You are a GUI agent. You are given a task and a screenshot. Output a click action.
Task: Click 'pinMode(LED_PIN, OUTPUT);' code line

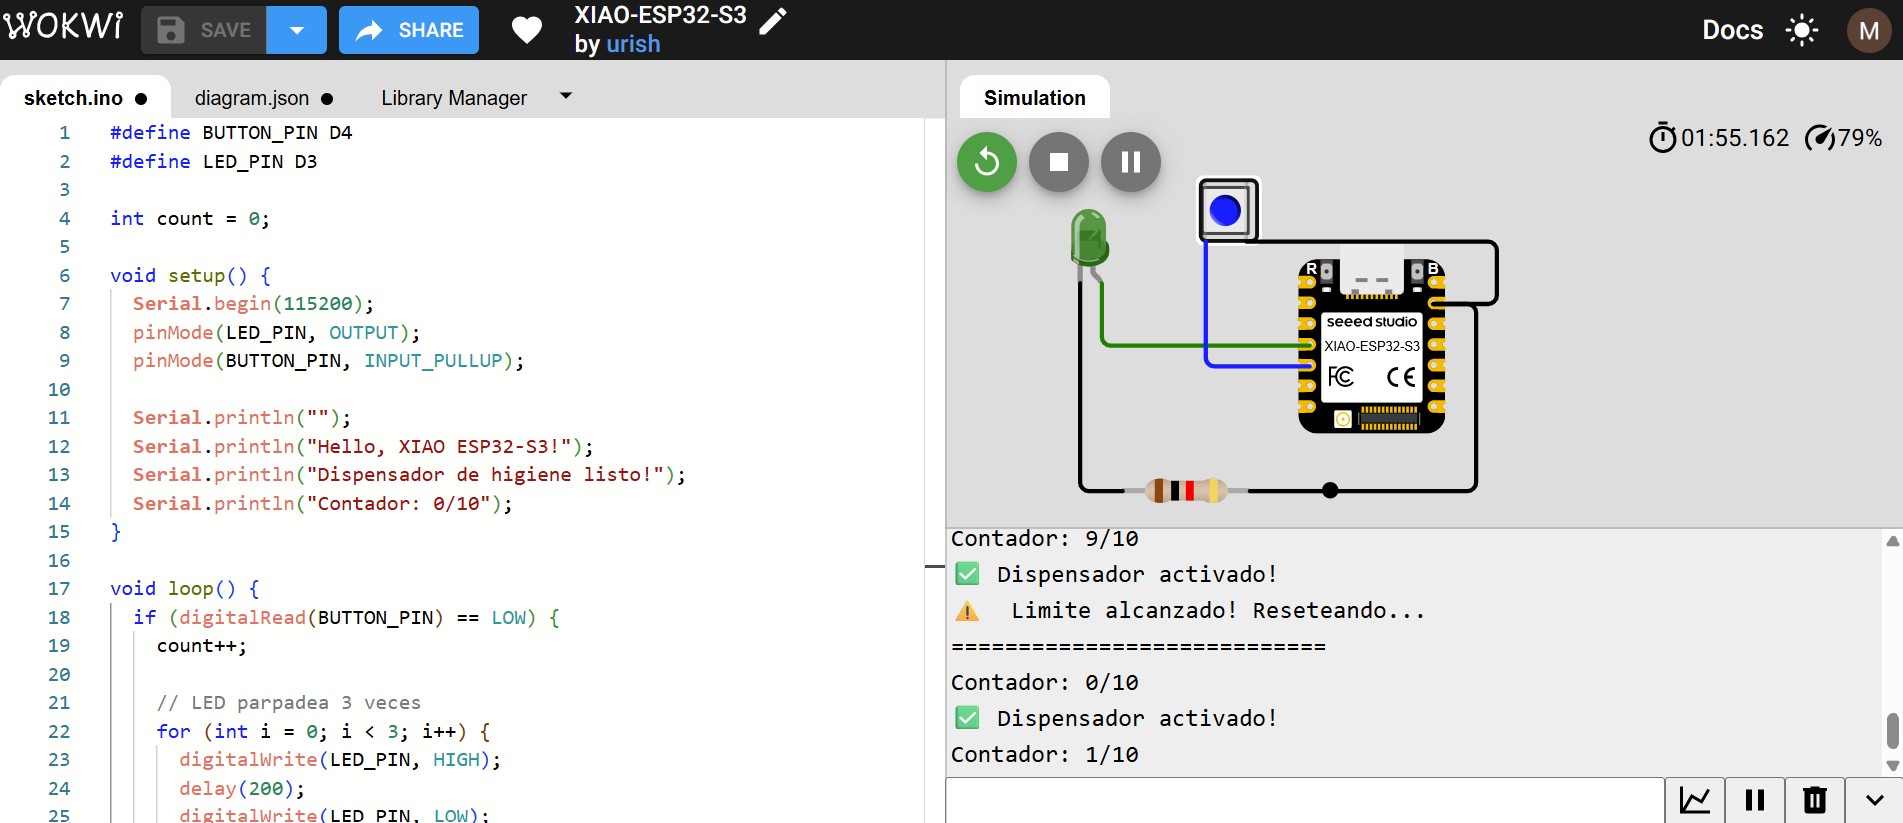[x=277, y=333]
